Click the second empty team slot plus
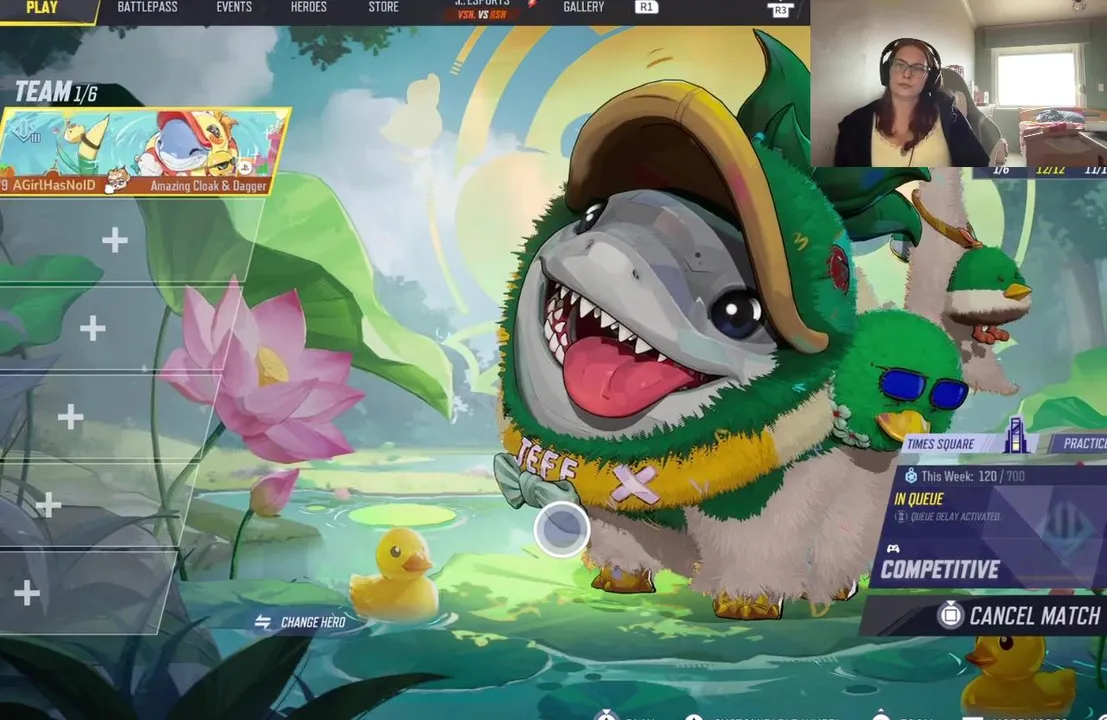Image resolution: width=1107 pixels, height=720 pixels. click(x=92, y=329)
